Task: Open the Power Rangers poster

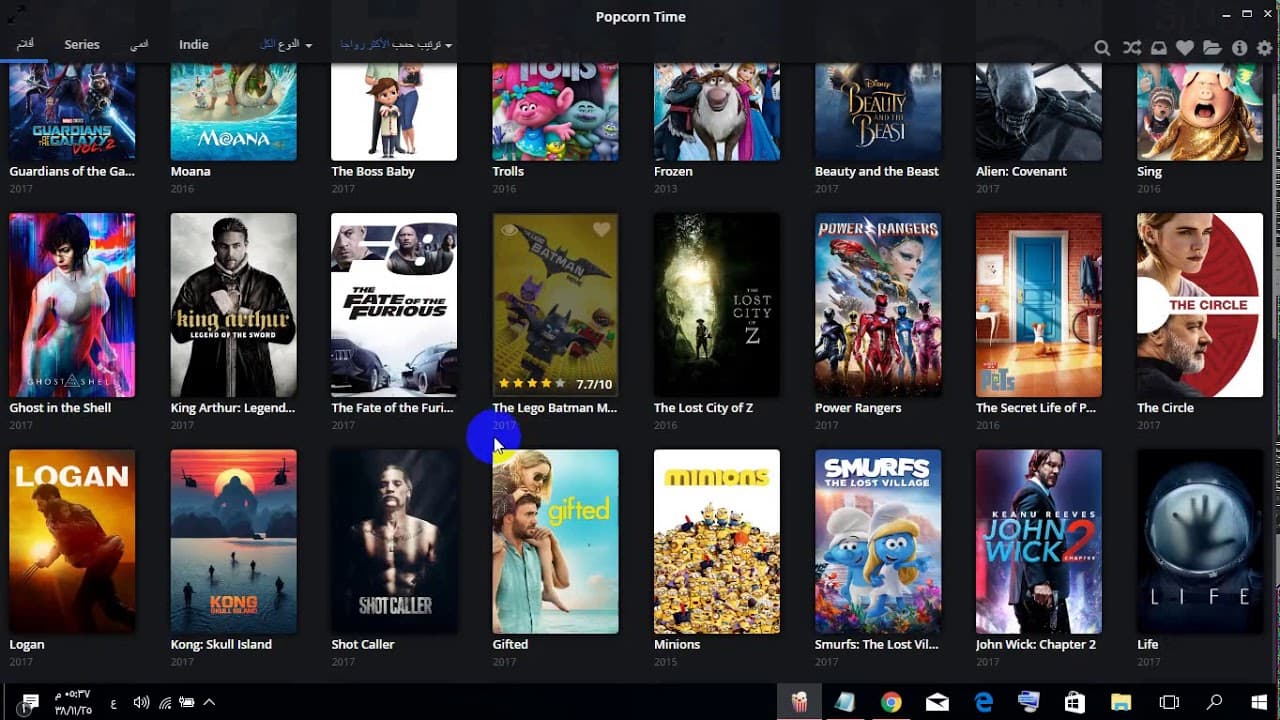Action: 878,305
